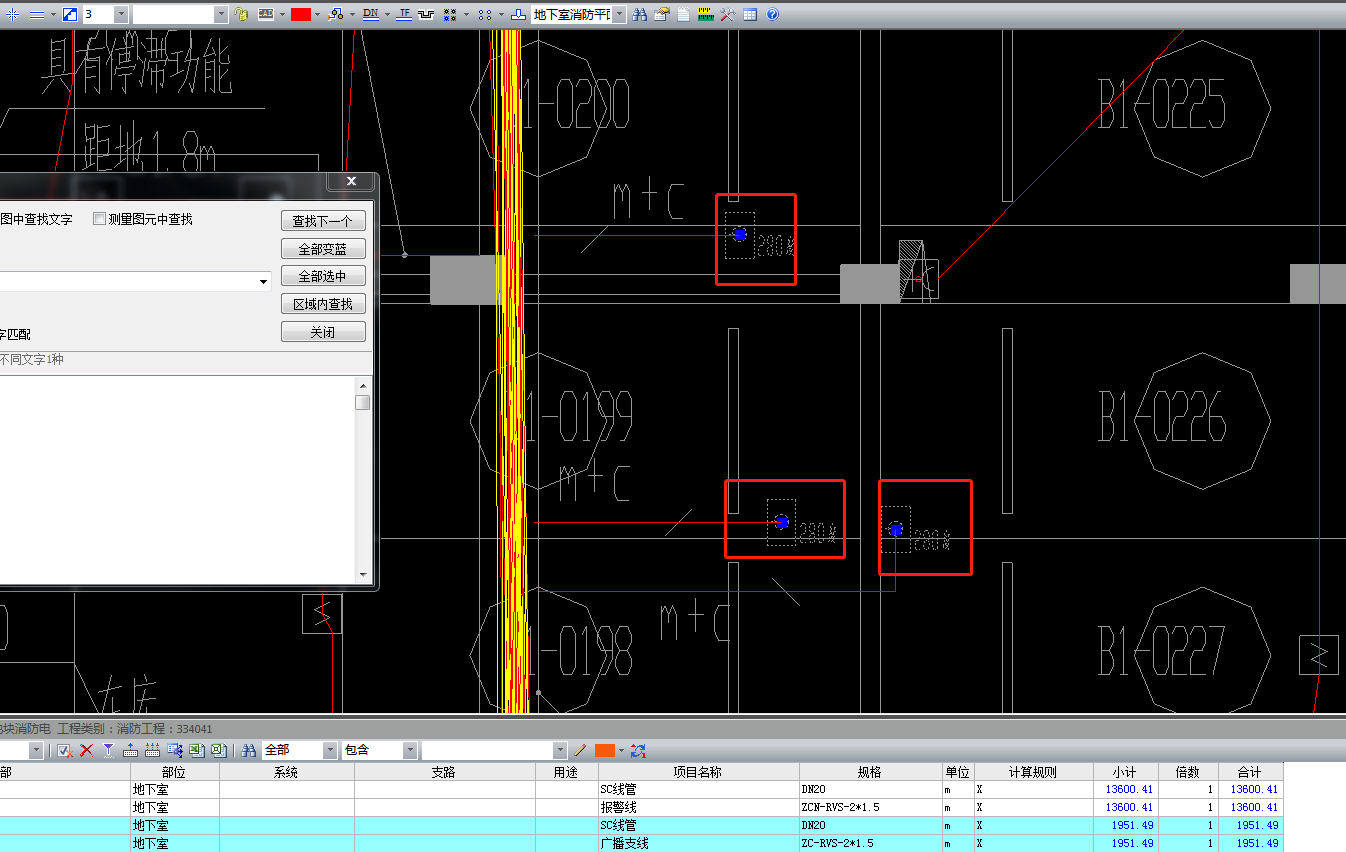Click 查找下一个 button in find dialog
Screen dimensions: 1346x852
click(x=323, y=221)
